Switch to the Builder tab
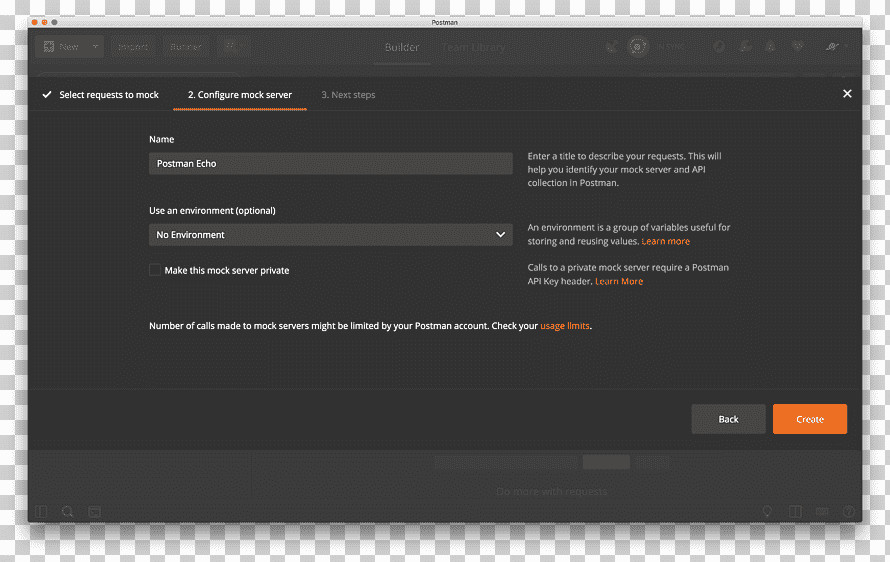The image size is (890, 562). tap(402, 48)
